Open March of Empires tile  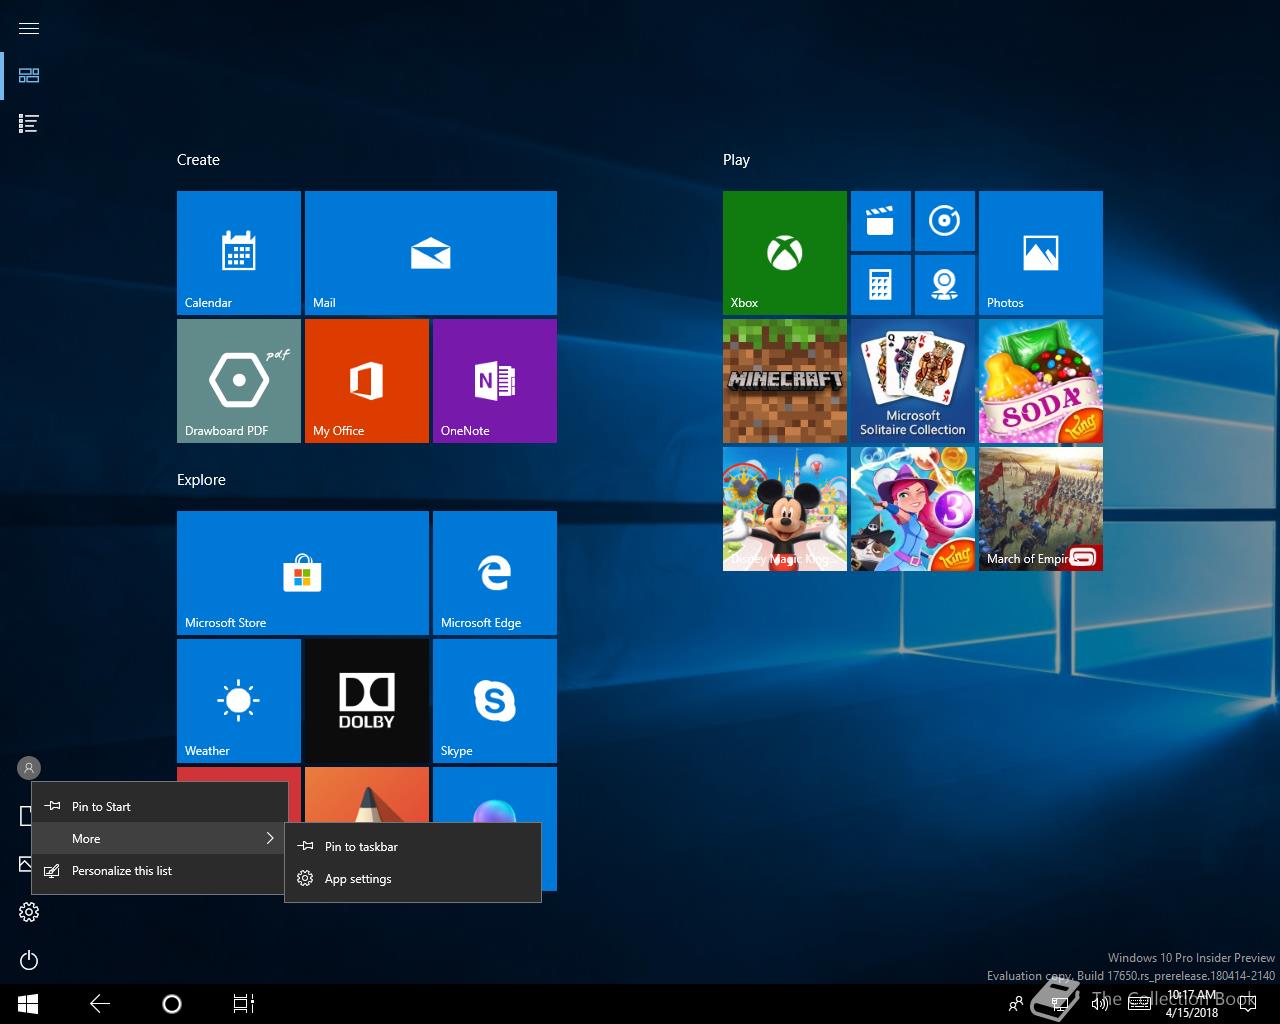[1041, 509]
